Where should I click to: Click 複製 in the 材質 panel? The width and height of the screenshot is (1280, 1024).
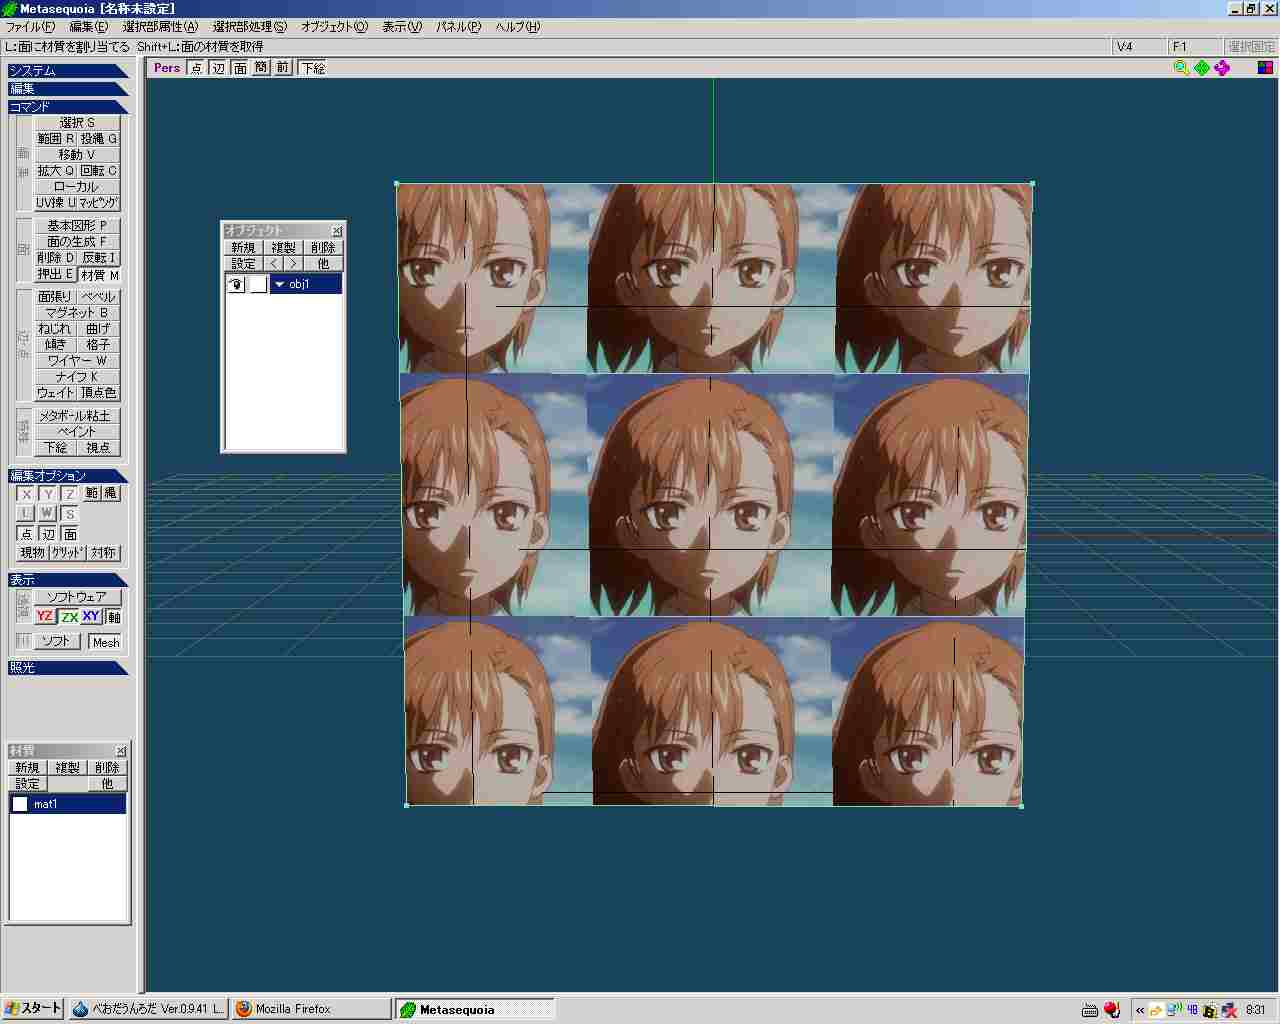pos(67,768)
